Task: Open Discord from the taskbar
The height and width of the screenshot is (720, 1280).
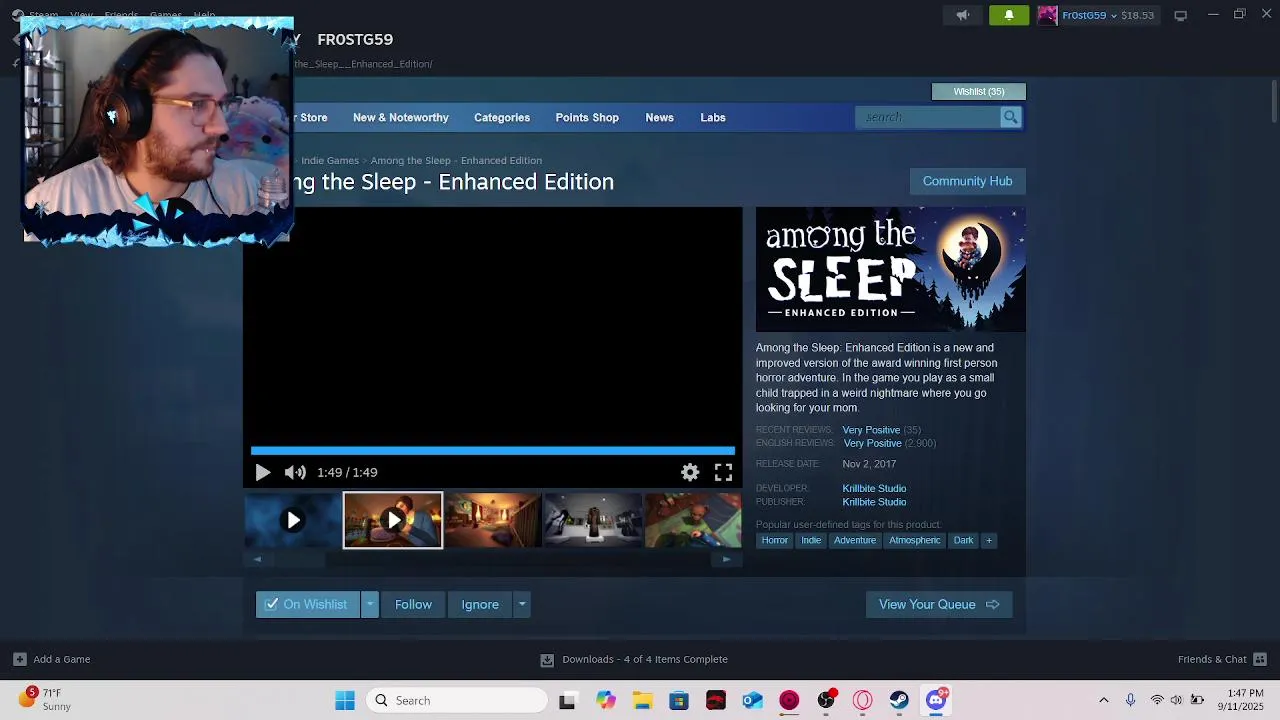Action: click(x=936, y=700)
